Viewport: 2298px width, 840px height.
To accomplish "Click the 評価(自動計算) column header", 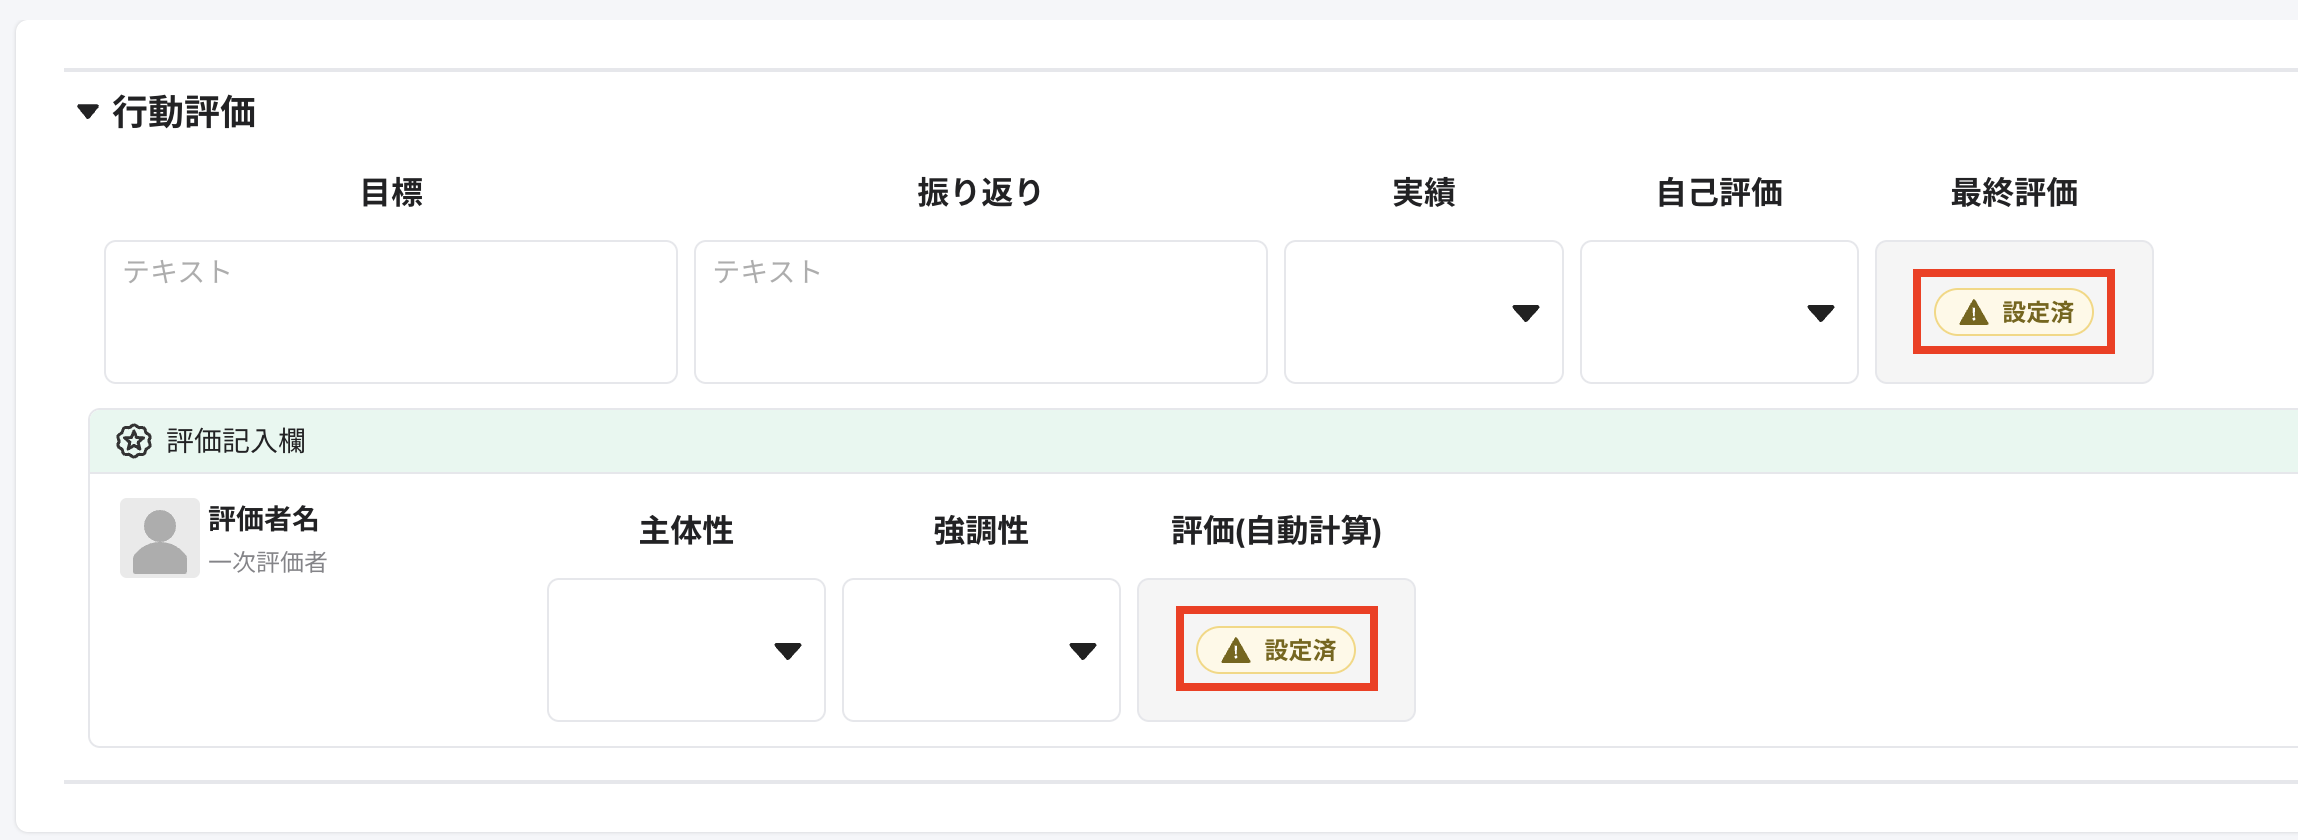I will click(x=1276, y=530).
